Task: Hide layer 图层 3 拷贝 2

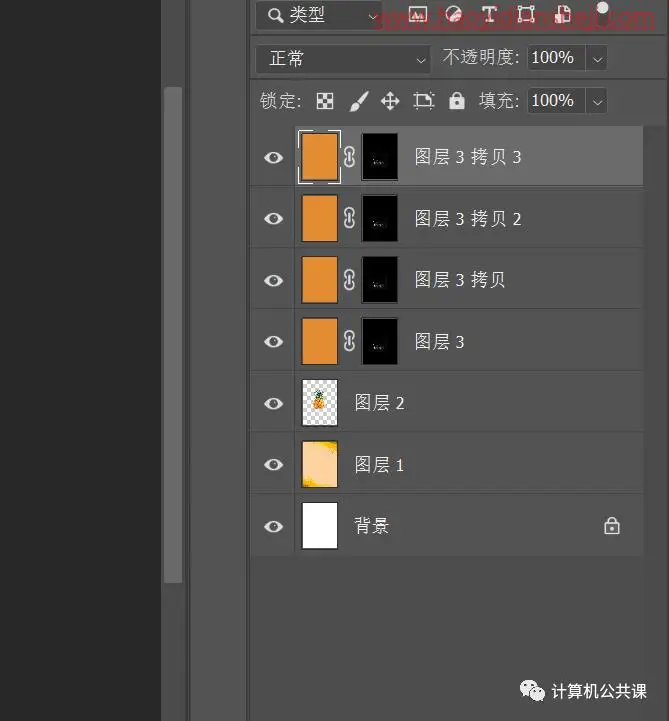Action: tap(274, 219)
